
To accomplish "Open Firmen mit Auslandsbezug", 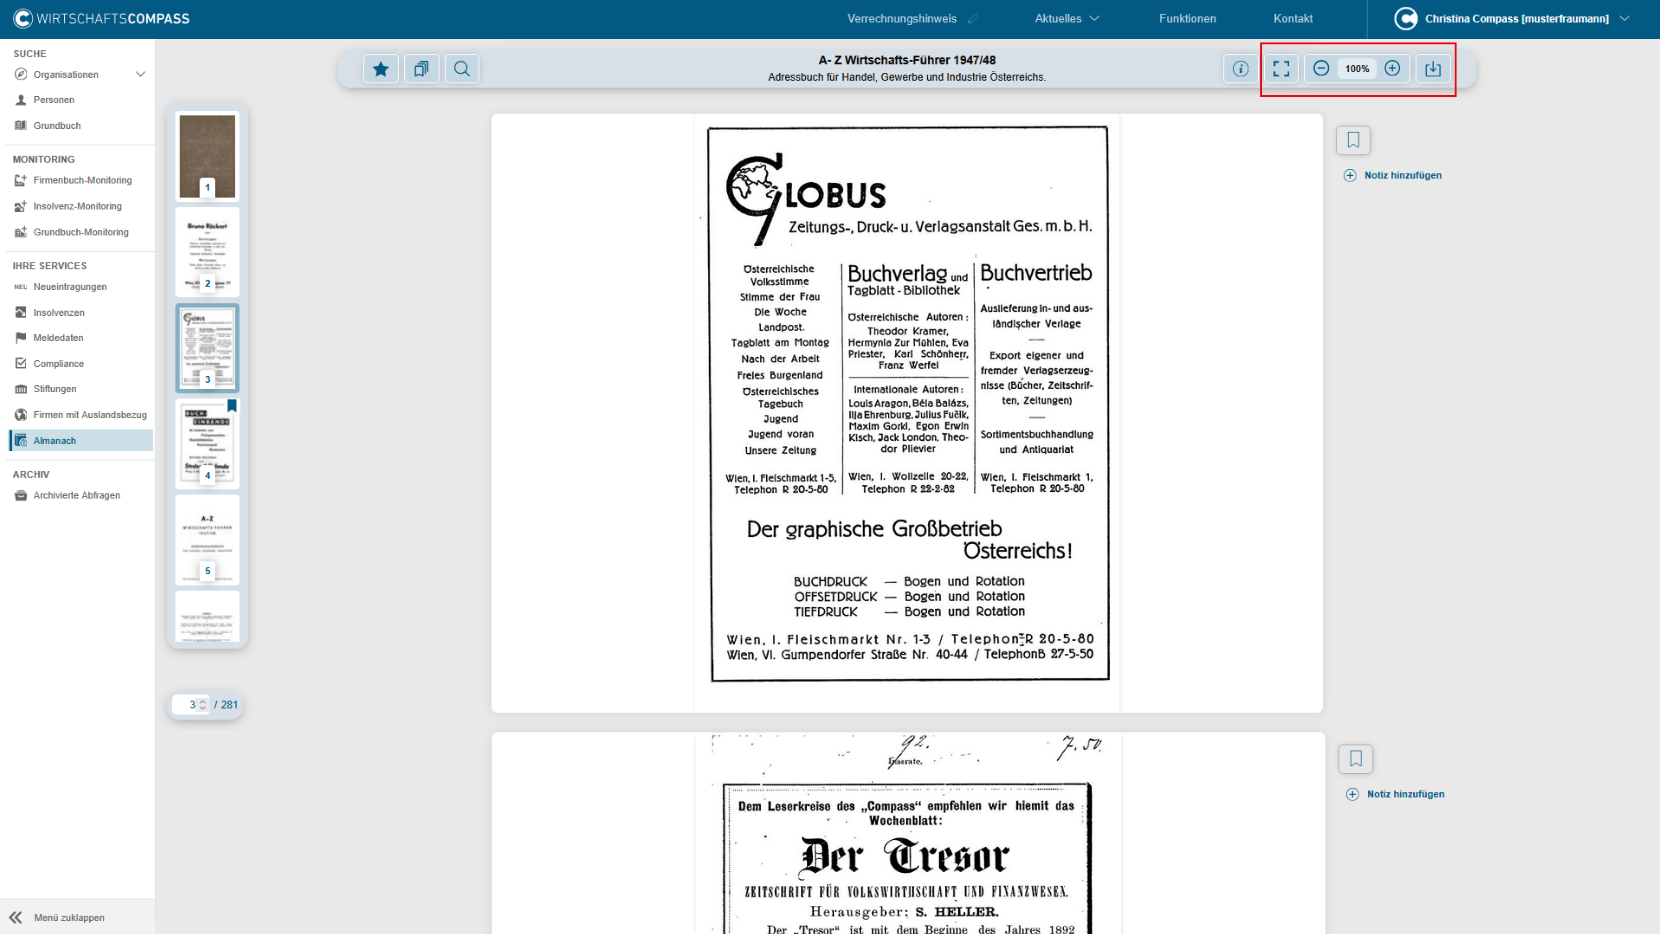I will 90,415.
